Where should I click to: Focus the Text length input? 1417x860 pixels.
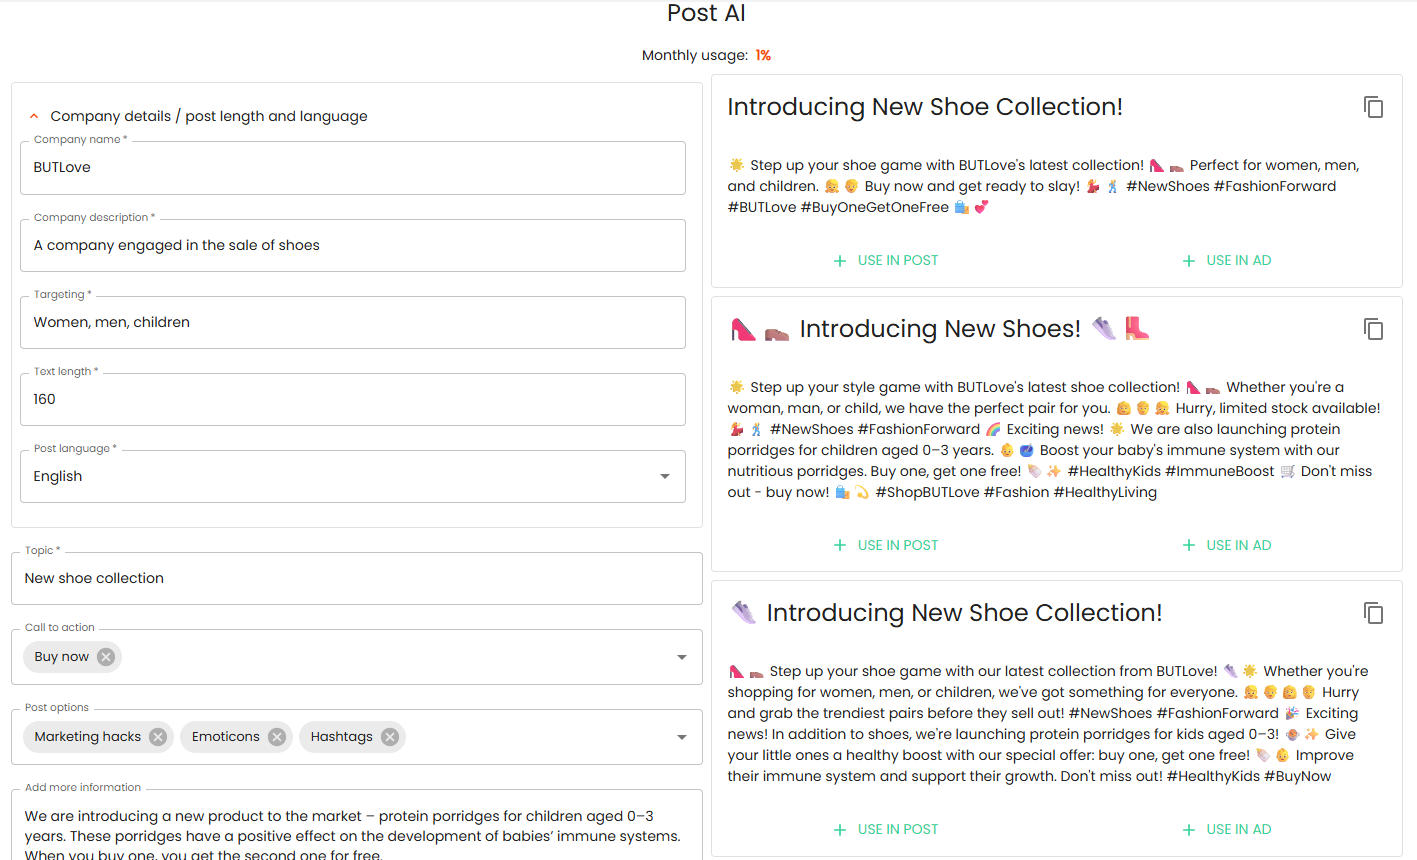pos(352,400)
